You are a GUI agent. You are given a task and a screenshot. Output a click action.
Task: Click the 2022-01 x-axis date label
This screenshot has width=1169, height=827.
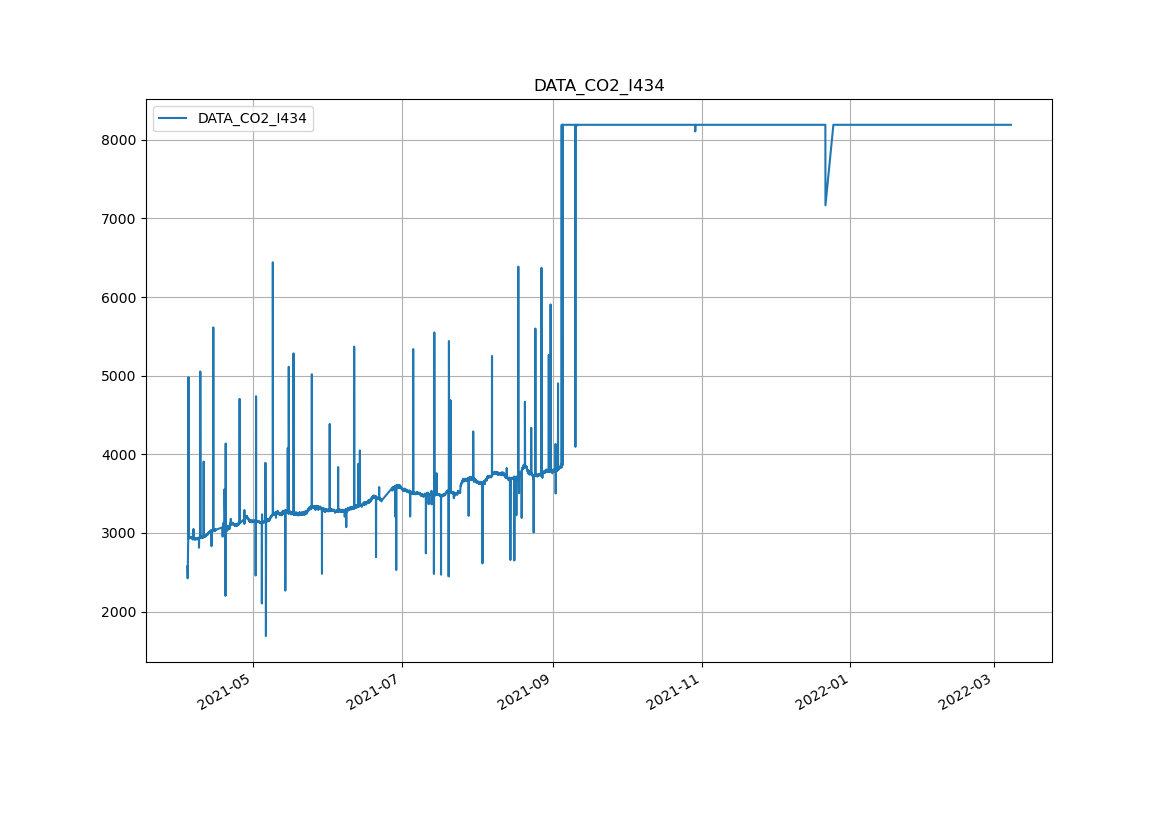click(823, 691)
